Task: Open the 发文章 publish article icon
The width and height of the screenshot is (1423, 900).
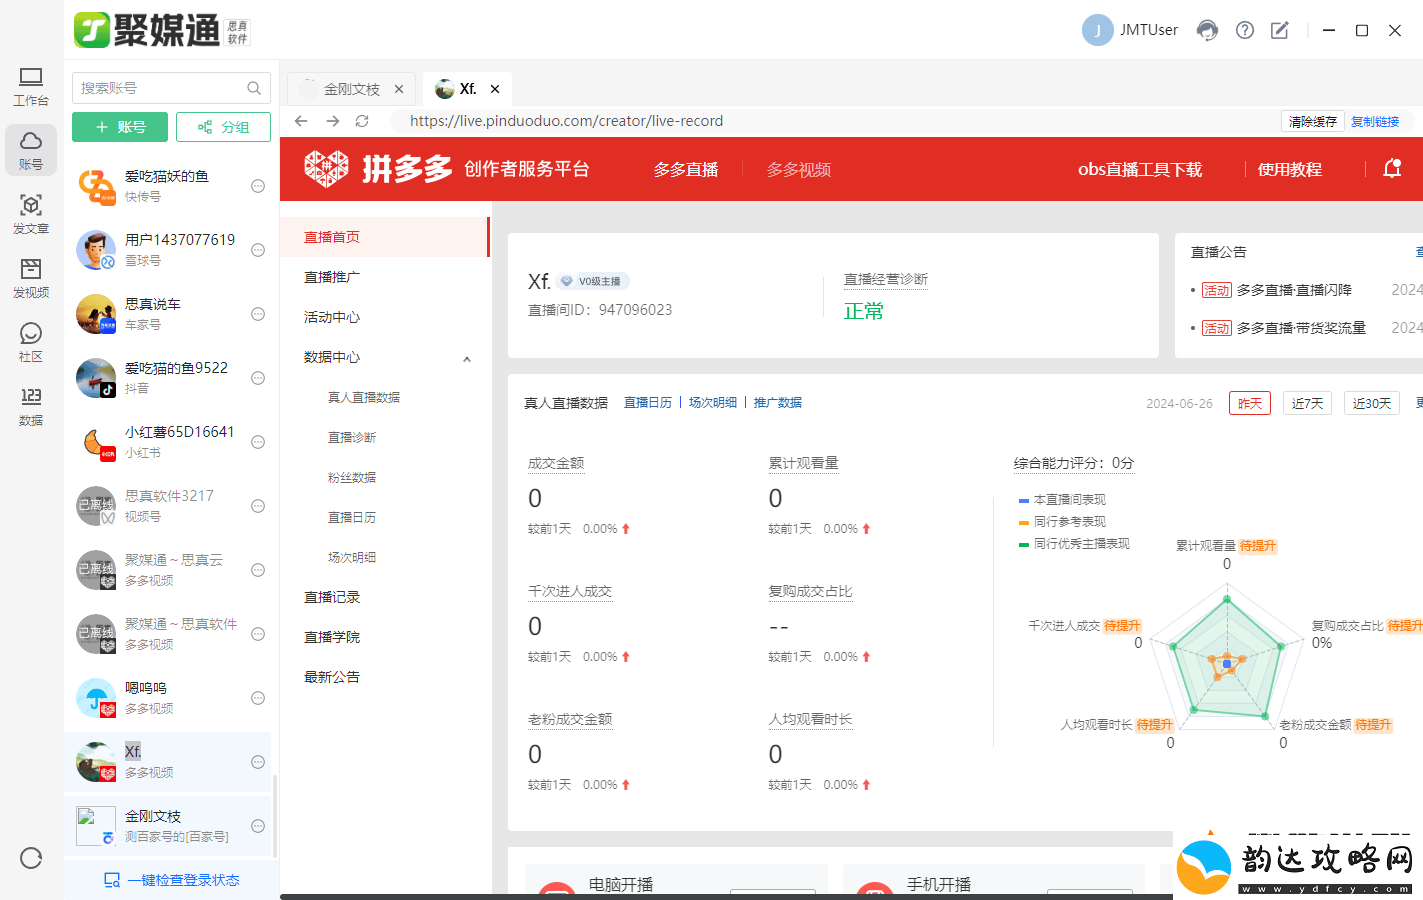Action: pyautogui.click(x=31, y=214)
